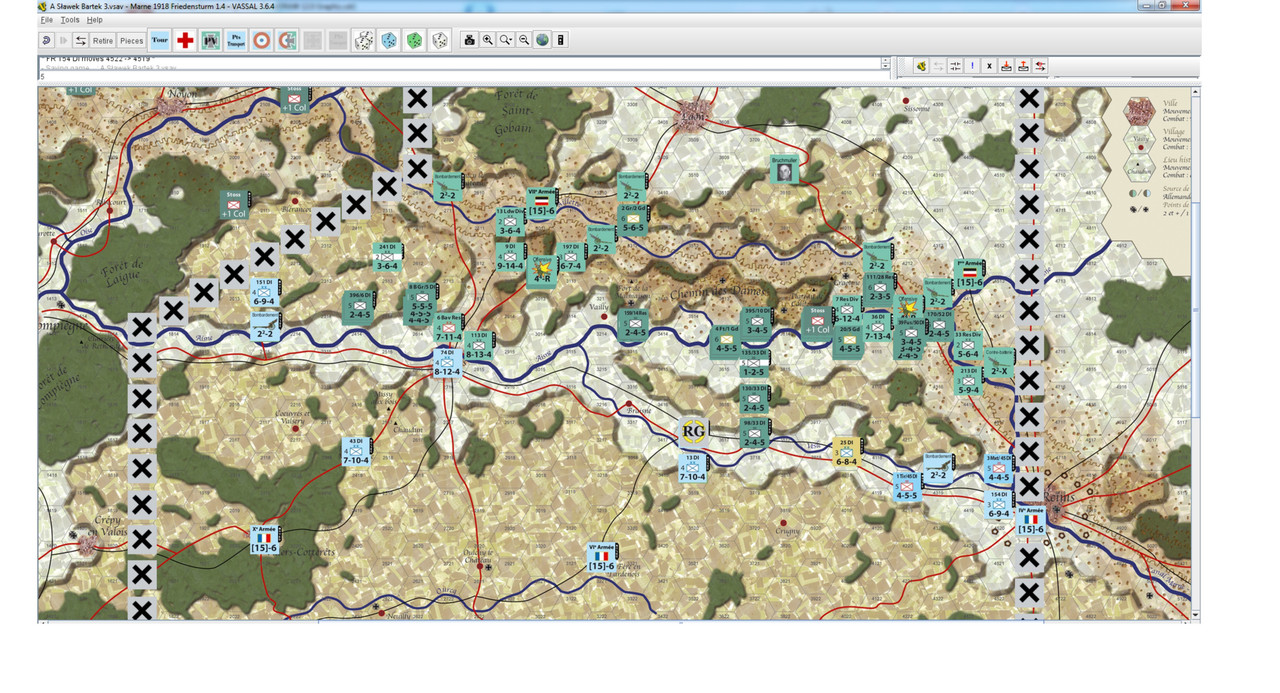Select the 113 DI 8-13-4 counter

(x=478, y=345)
